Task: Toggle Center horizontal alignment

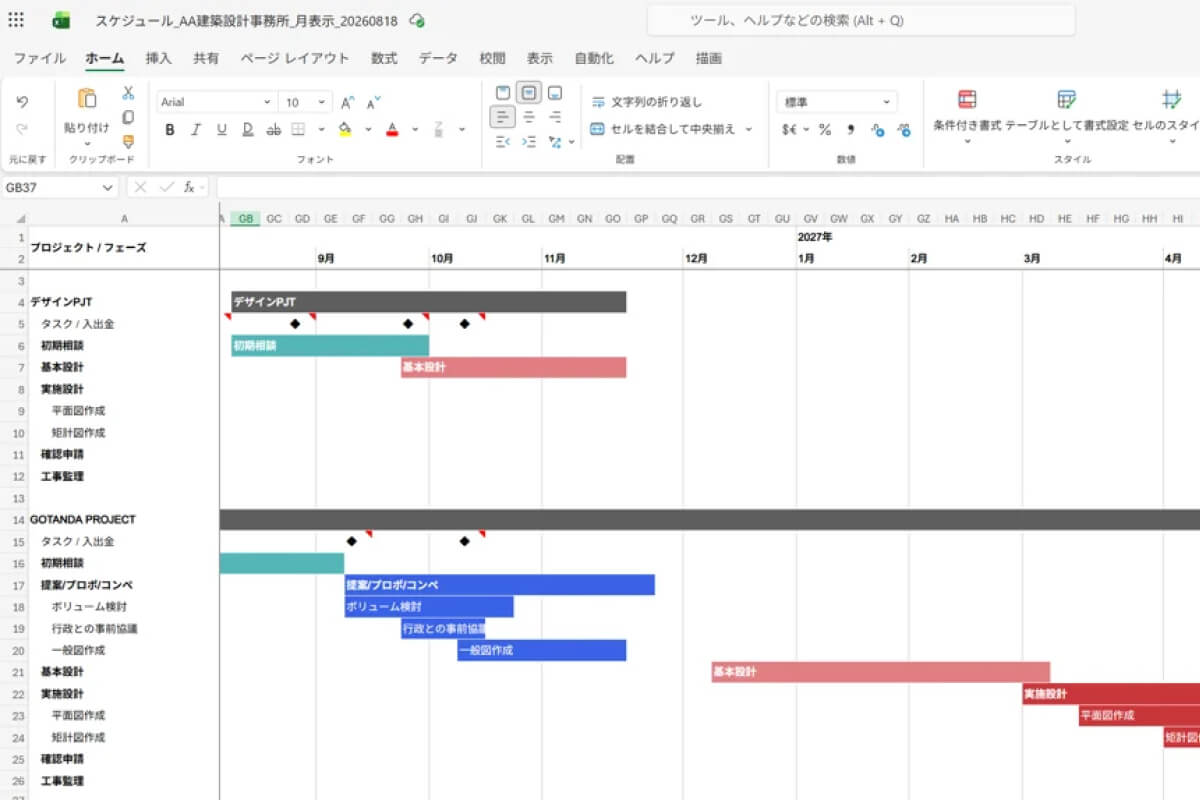Action: click(529, 117)
